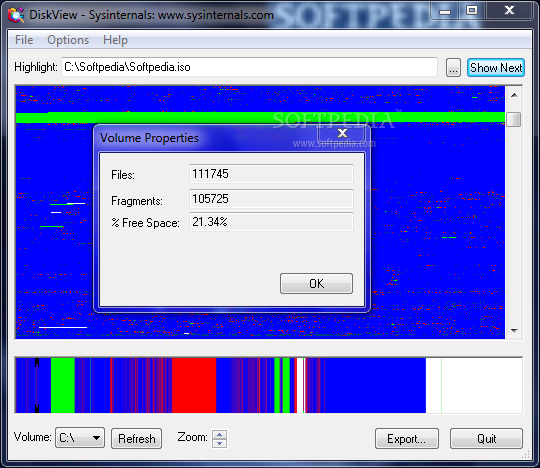540x468 pixels.
Task: Select the % Free Space value field
Action: click(x=271, y=222)
